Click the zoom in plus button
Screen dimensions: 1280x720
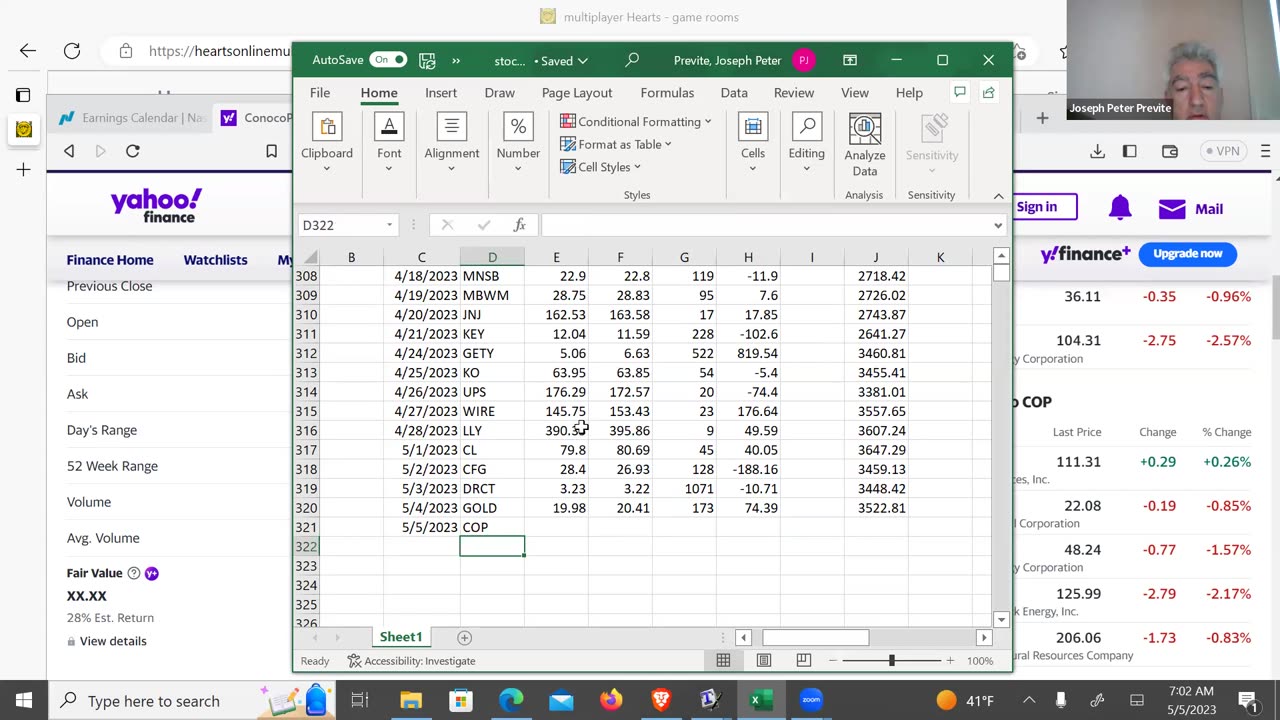coord(950,660)
